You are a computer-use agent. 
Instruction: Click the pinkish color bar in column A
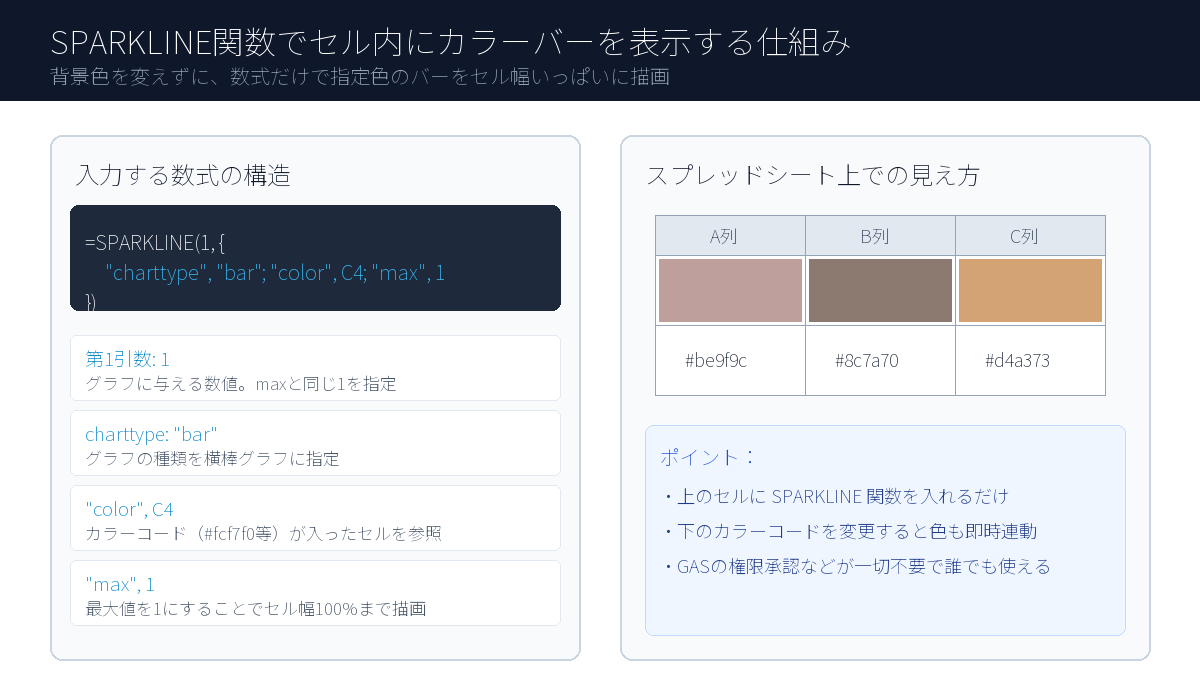730,290
